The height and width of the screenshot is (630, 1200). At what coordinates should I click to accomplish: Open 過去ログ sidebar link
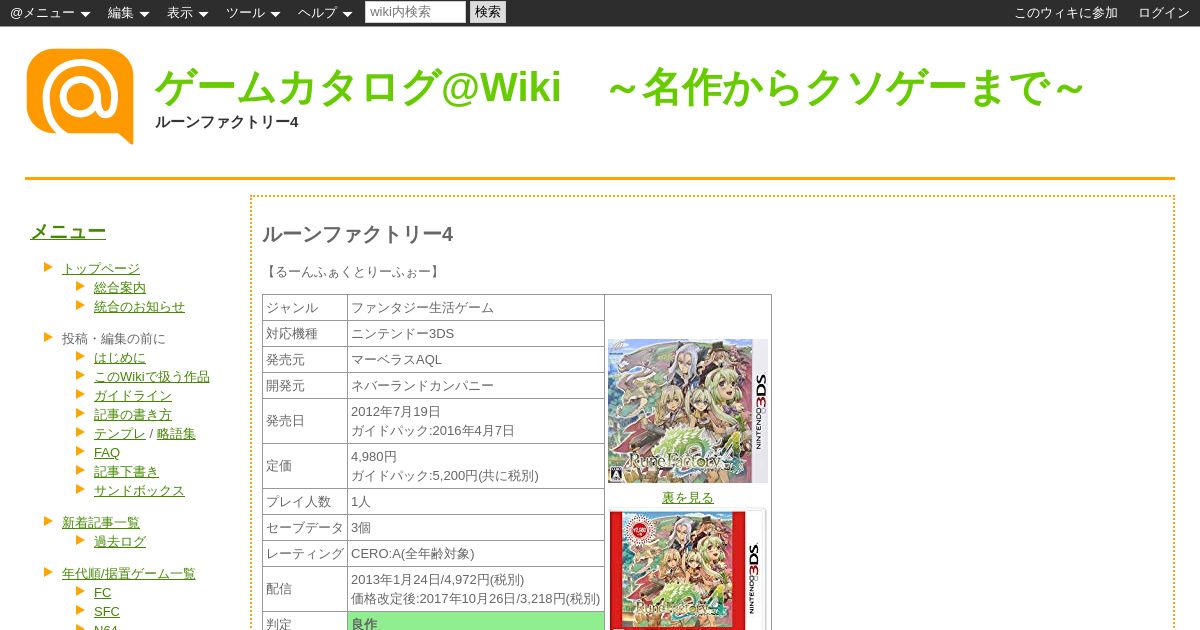(x=120, y=541)
